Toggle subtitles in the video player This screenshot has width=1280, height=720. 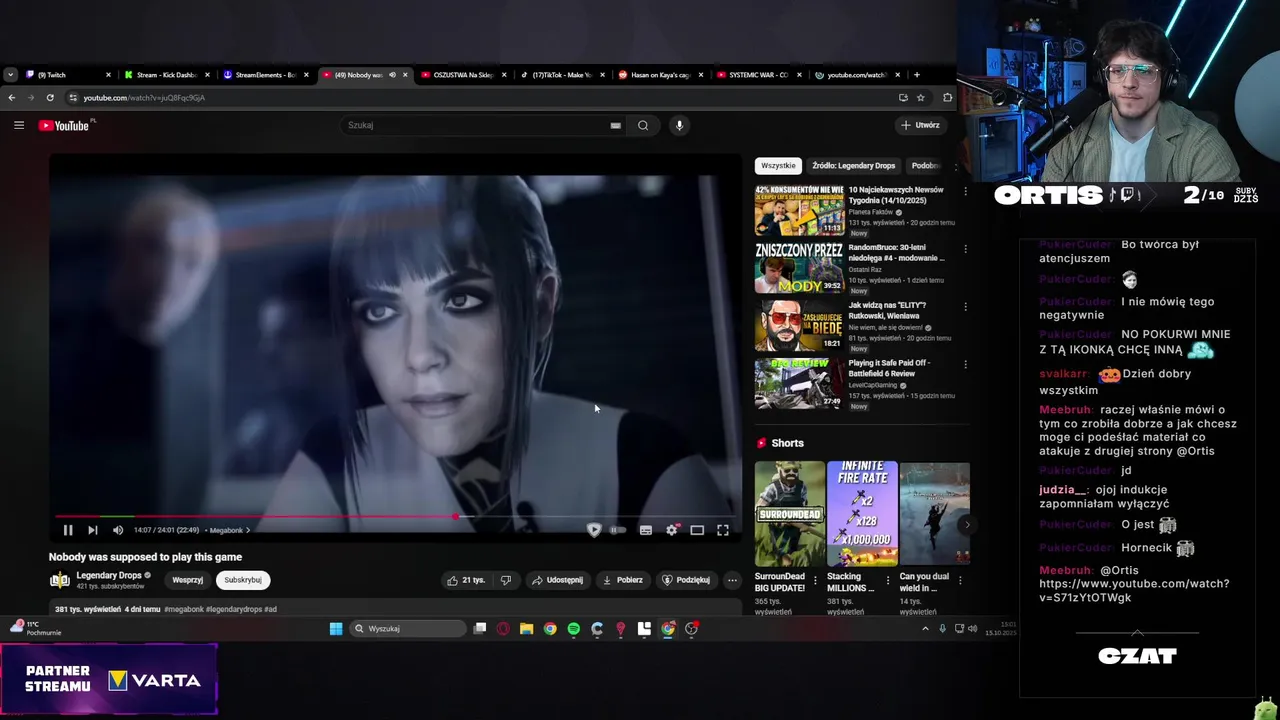646,530
